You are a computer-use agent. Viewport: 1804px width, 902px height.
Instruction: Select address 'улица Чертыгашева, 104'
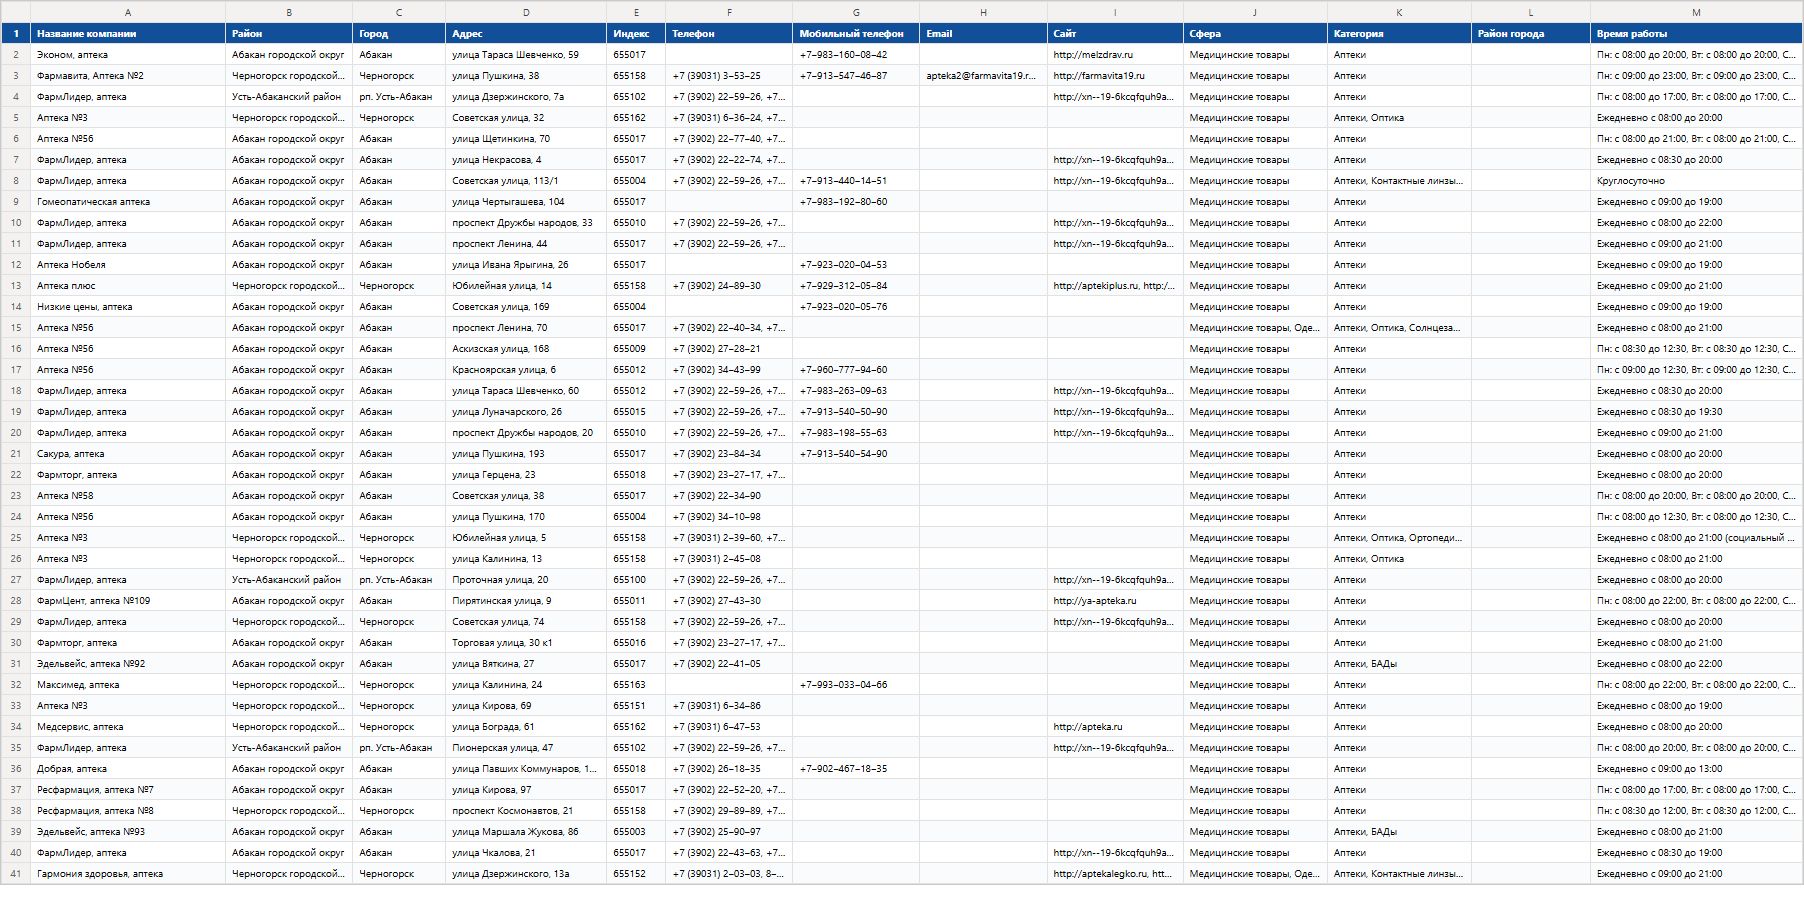point(526,202)
